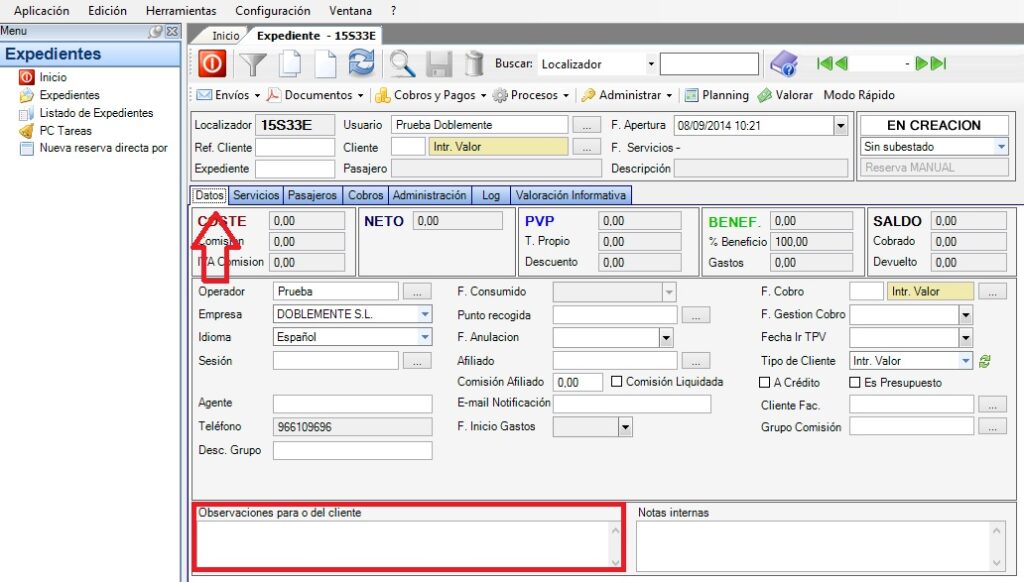Click the magnifying glass search icon
This screenshot has height=582, width=1024.
(x=402, y=64)
